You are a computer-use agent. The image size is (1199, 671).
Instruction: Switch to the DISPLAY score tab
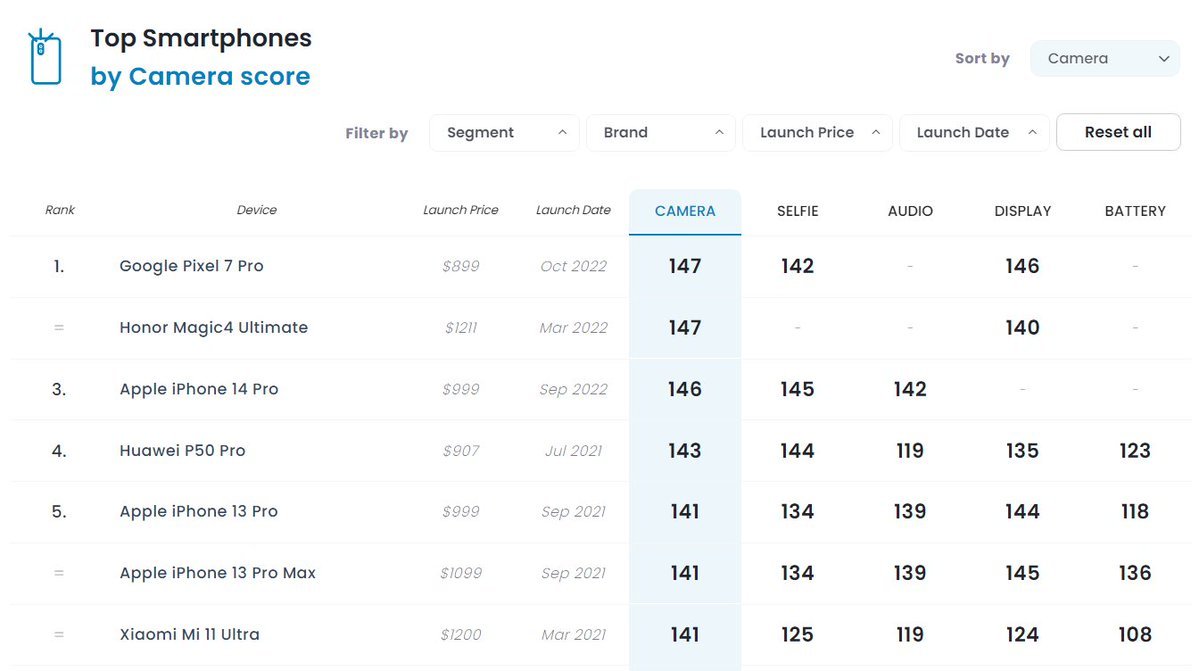(x=1022, y=212)
